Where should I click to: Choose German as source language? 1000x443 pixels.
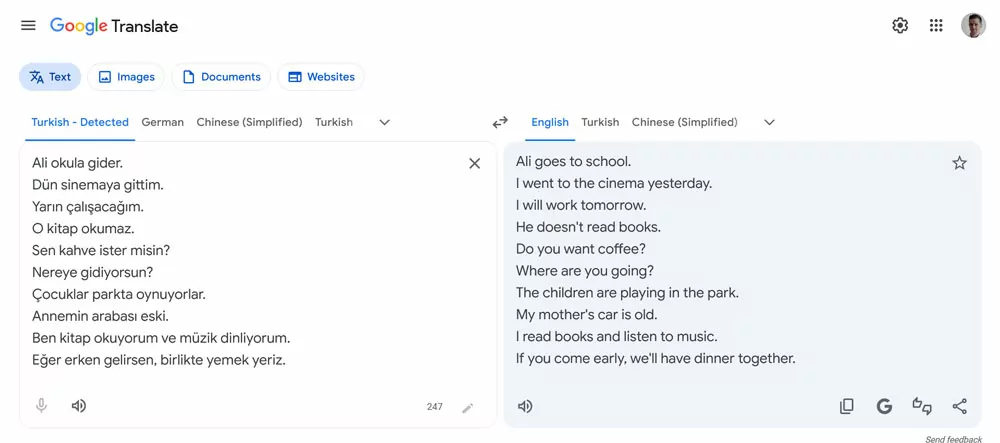[163, 122]
